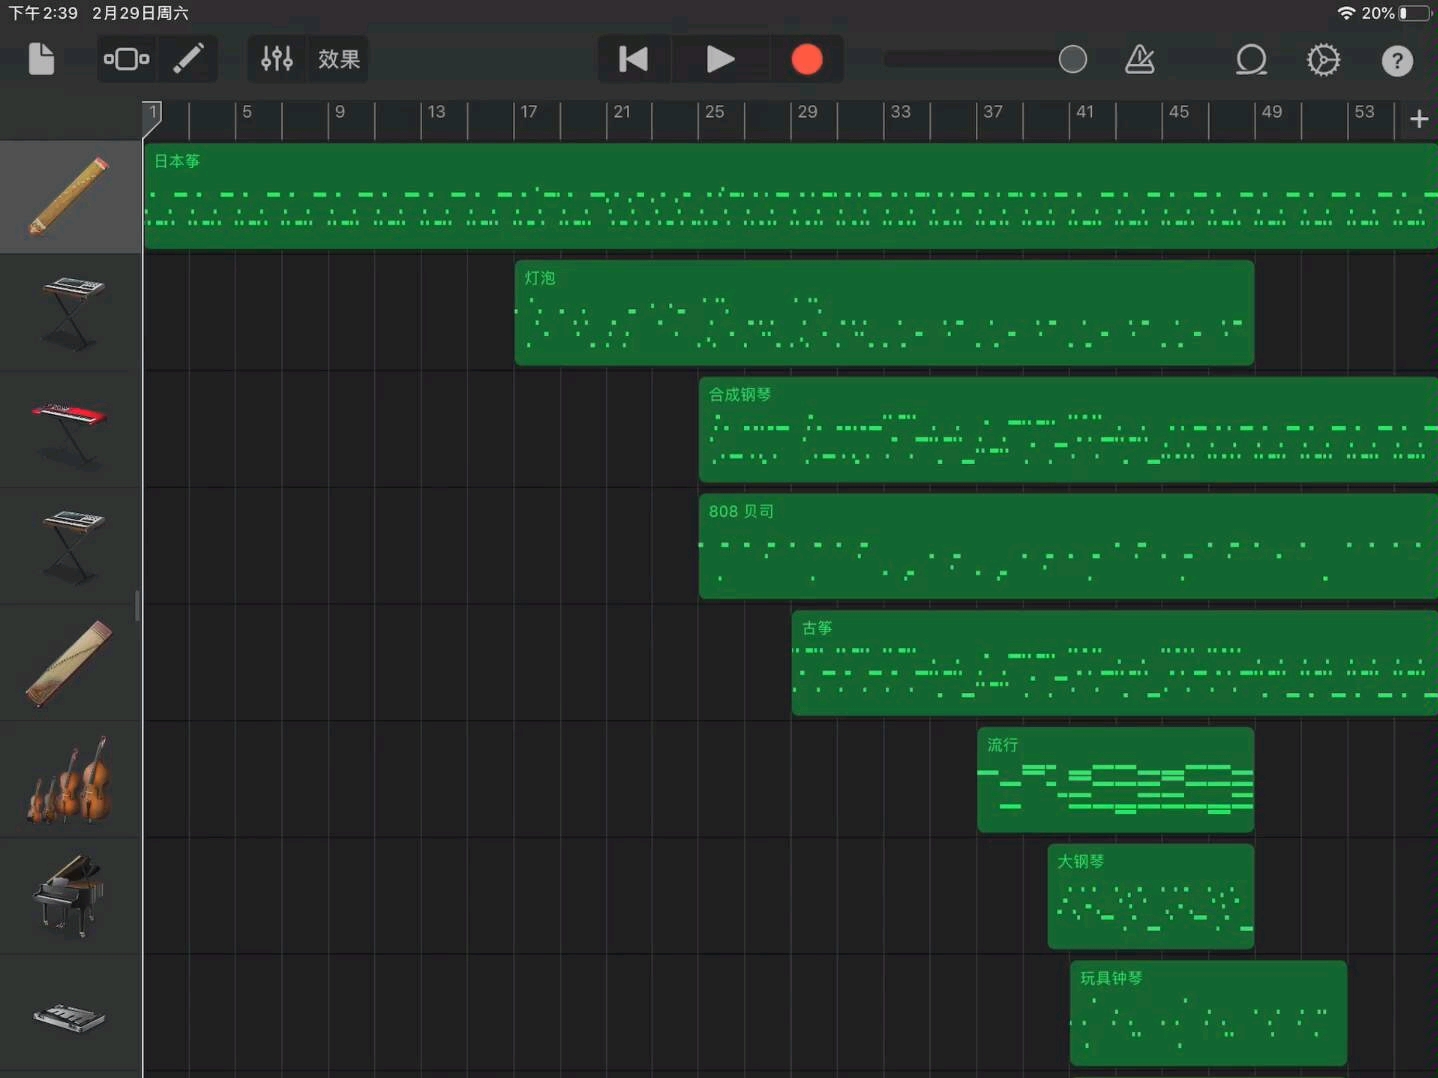Open the loop browser

(1251, 60)
